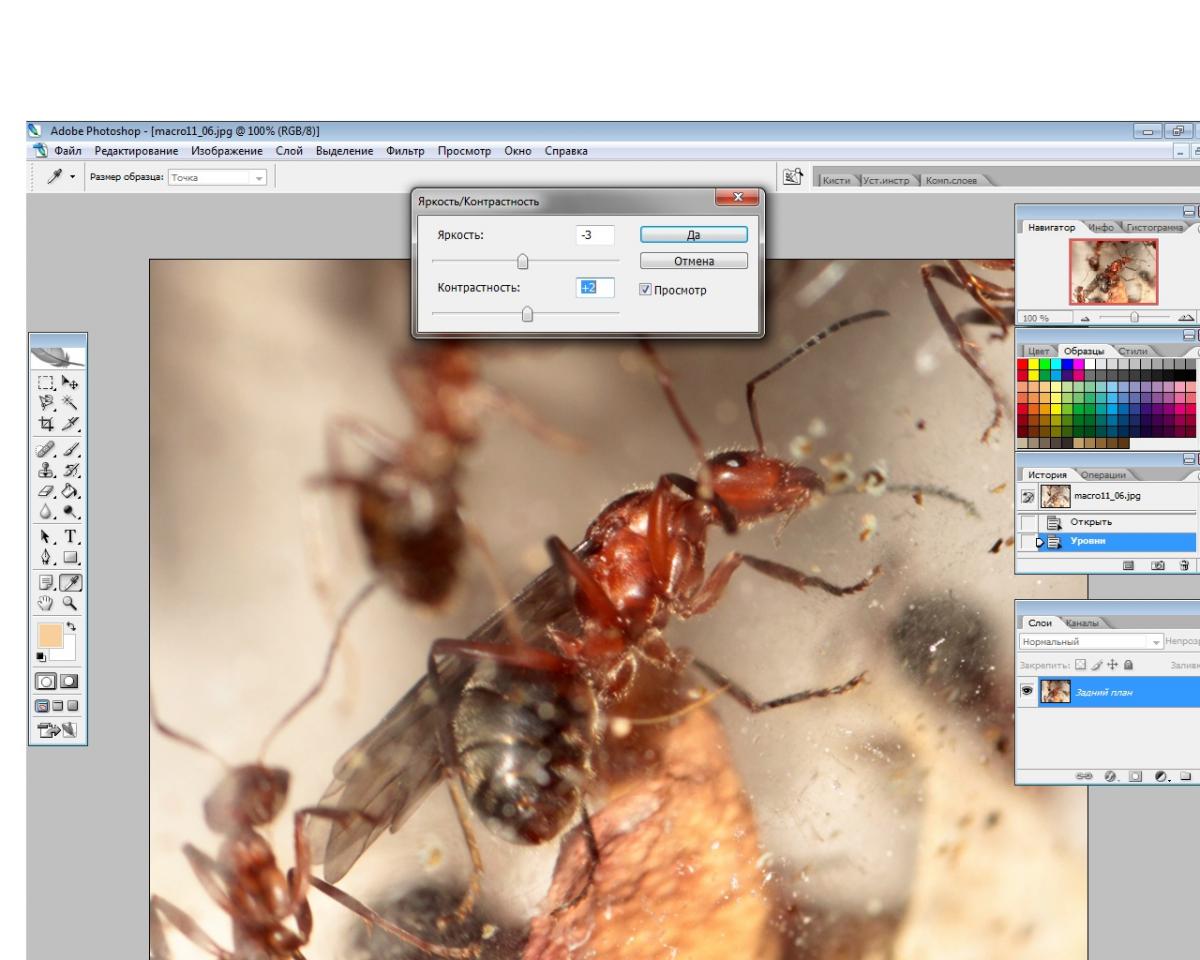Toggle lock all padlock in Layers
Viewport: 1200px width, 960px height.
point(1129,665)
